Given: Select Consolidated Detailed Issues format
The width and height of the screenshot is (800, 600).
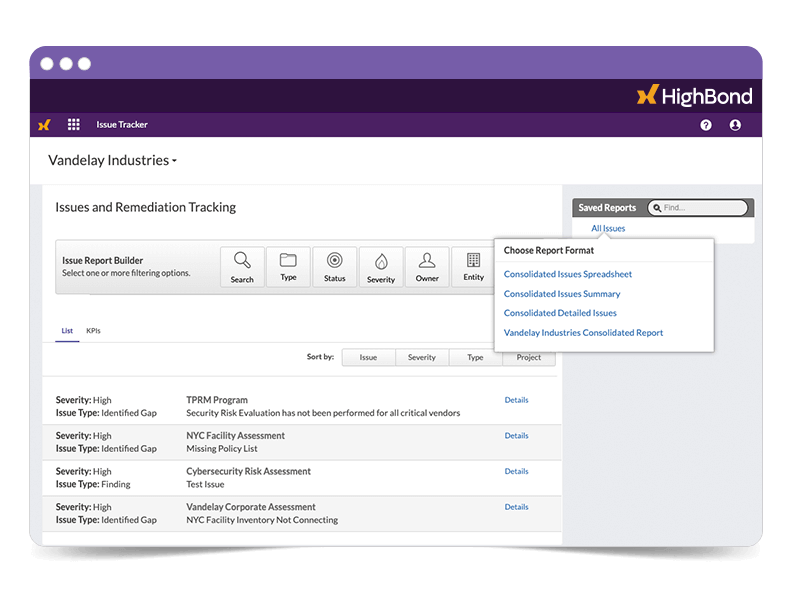Looking at the screenshot, I should click(560, 313).
